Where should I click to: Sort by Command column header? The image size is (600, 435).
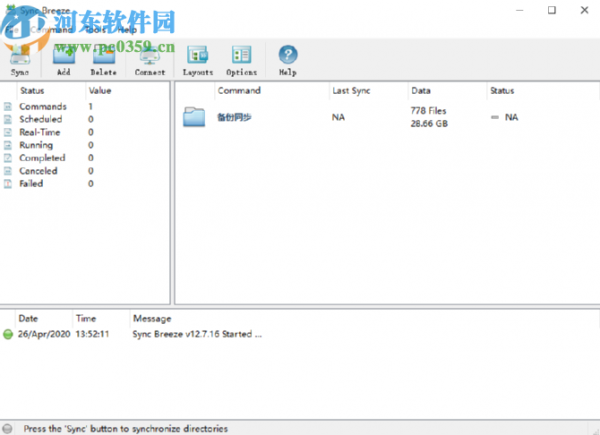coord(239,91)
